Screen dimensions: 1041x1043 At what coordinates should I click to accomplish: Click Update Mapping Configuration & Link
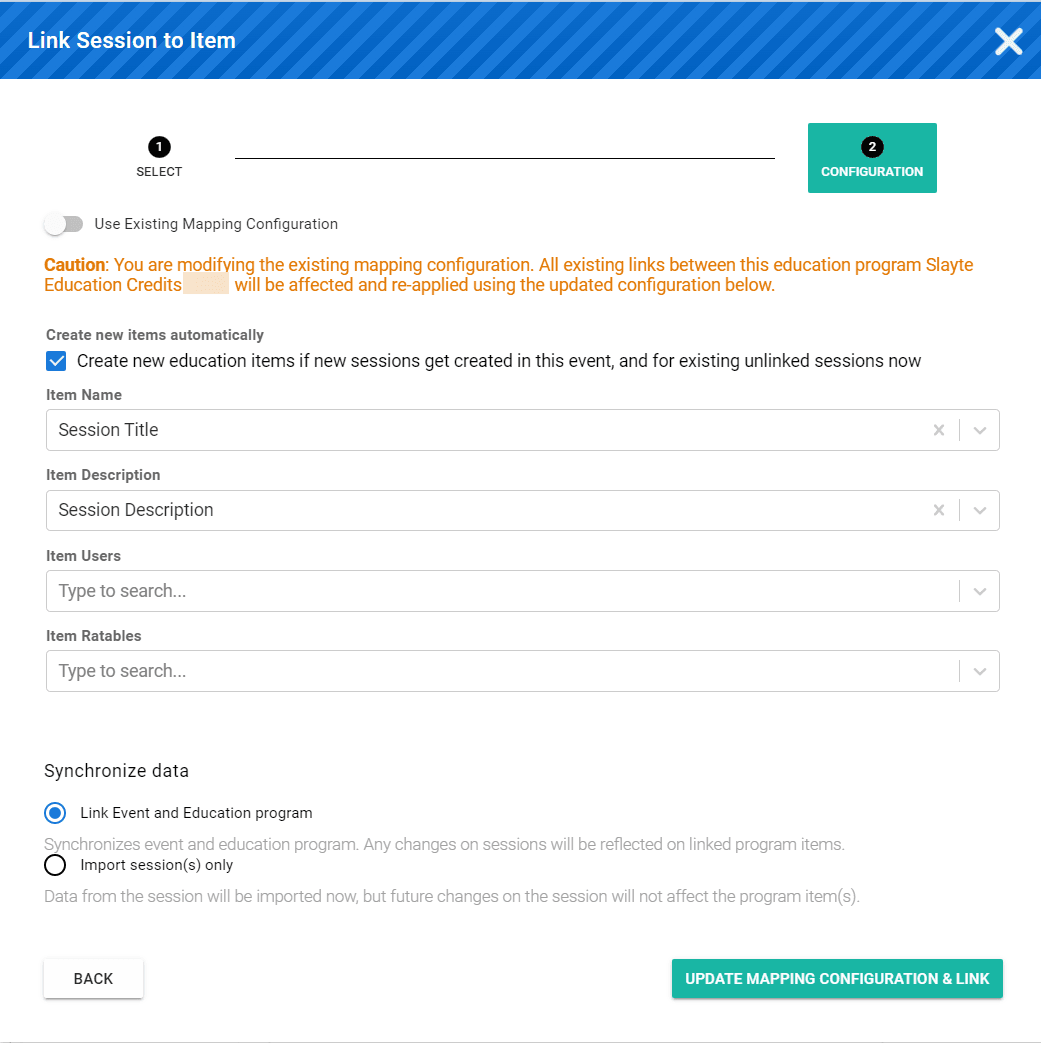click(x=837, y=978)
